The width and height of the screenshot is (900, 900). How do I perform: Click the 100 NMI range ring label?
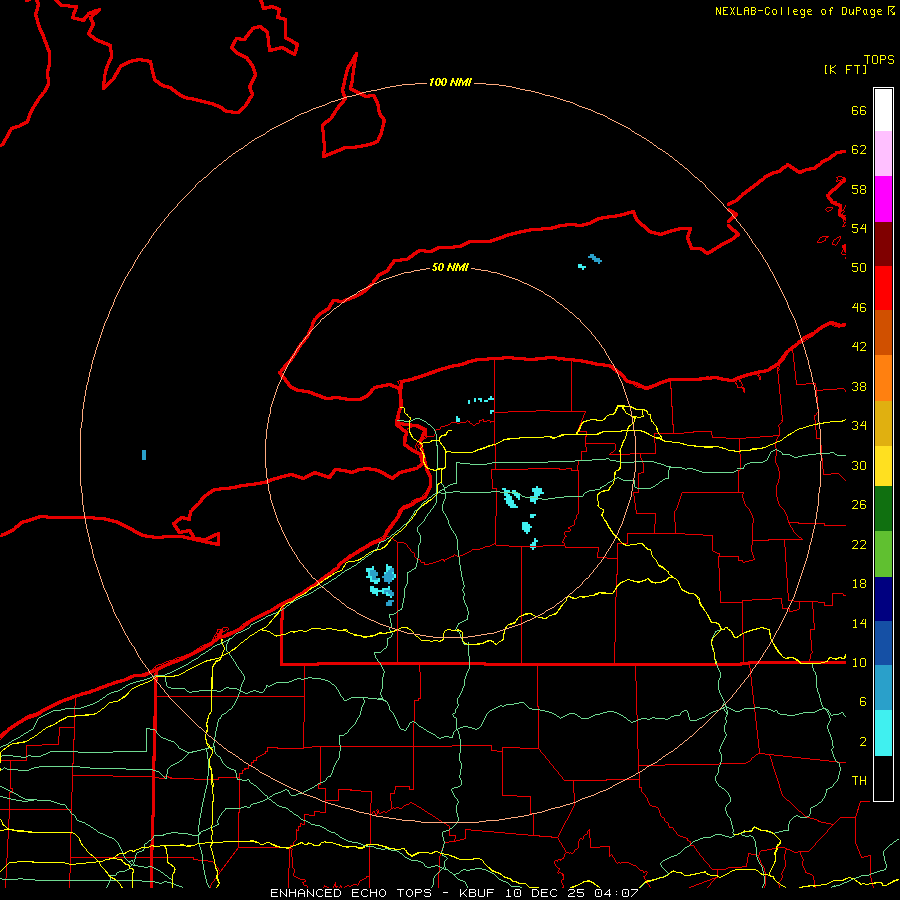450,83
